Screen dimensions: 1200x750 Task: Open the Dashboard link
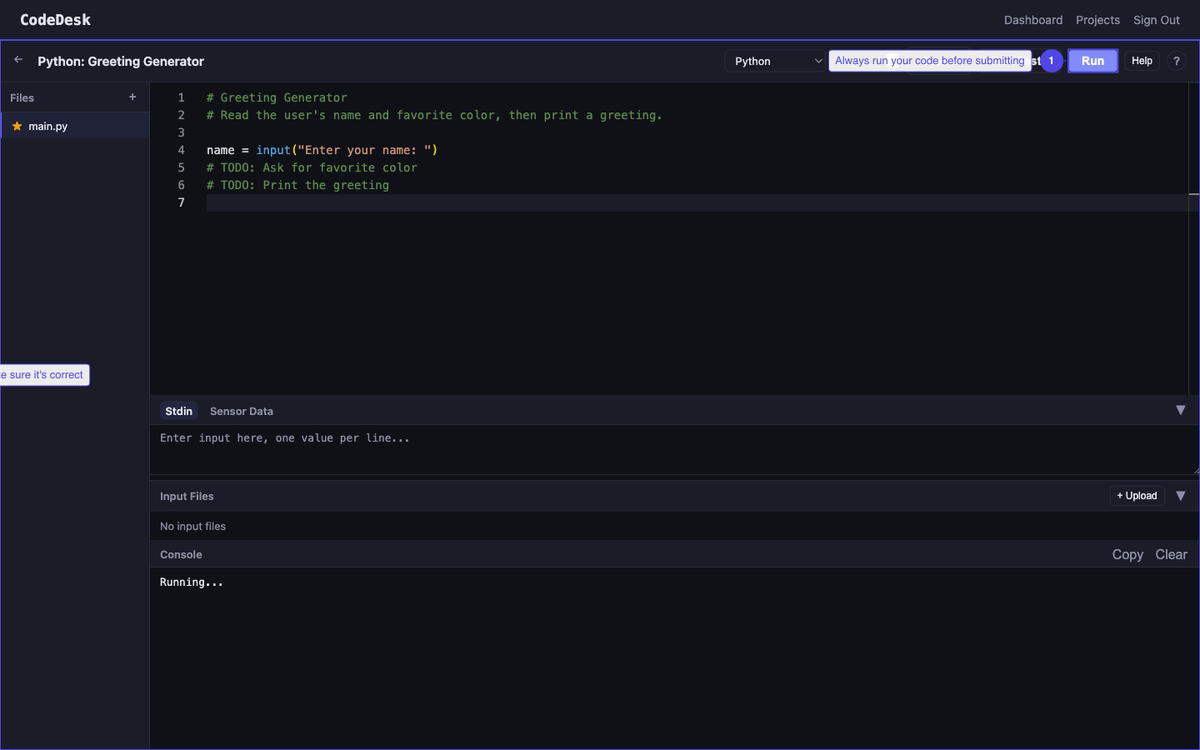[x=1033, y=19]
